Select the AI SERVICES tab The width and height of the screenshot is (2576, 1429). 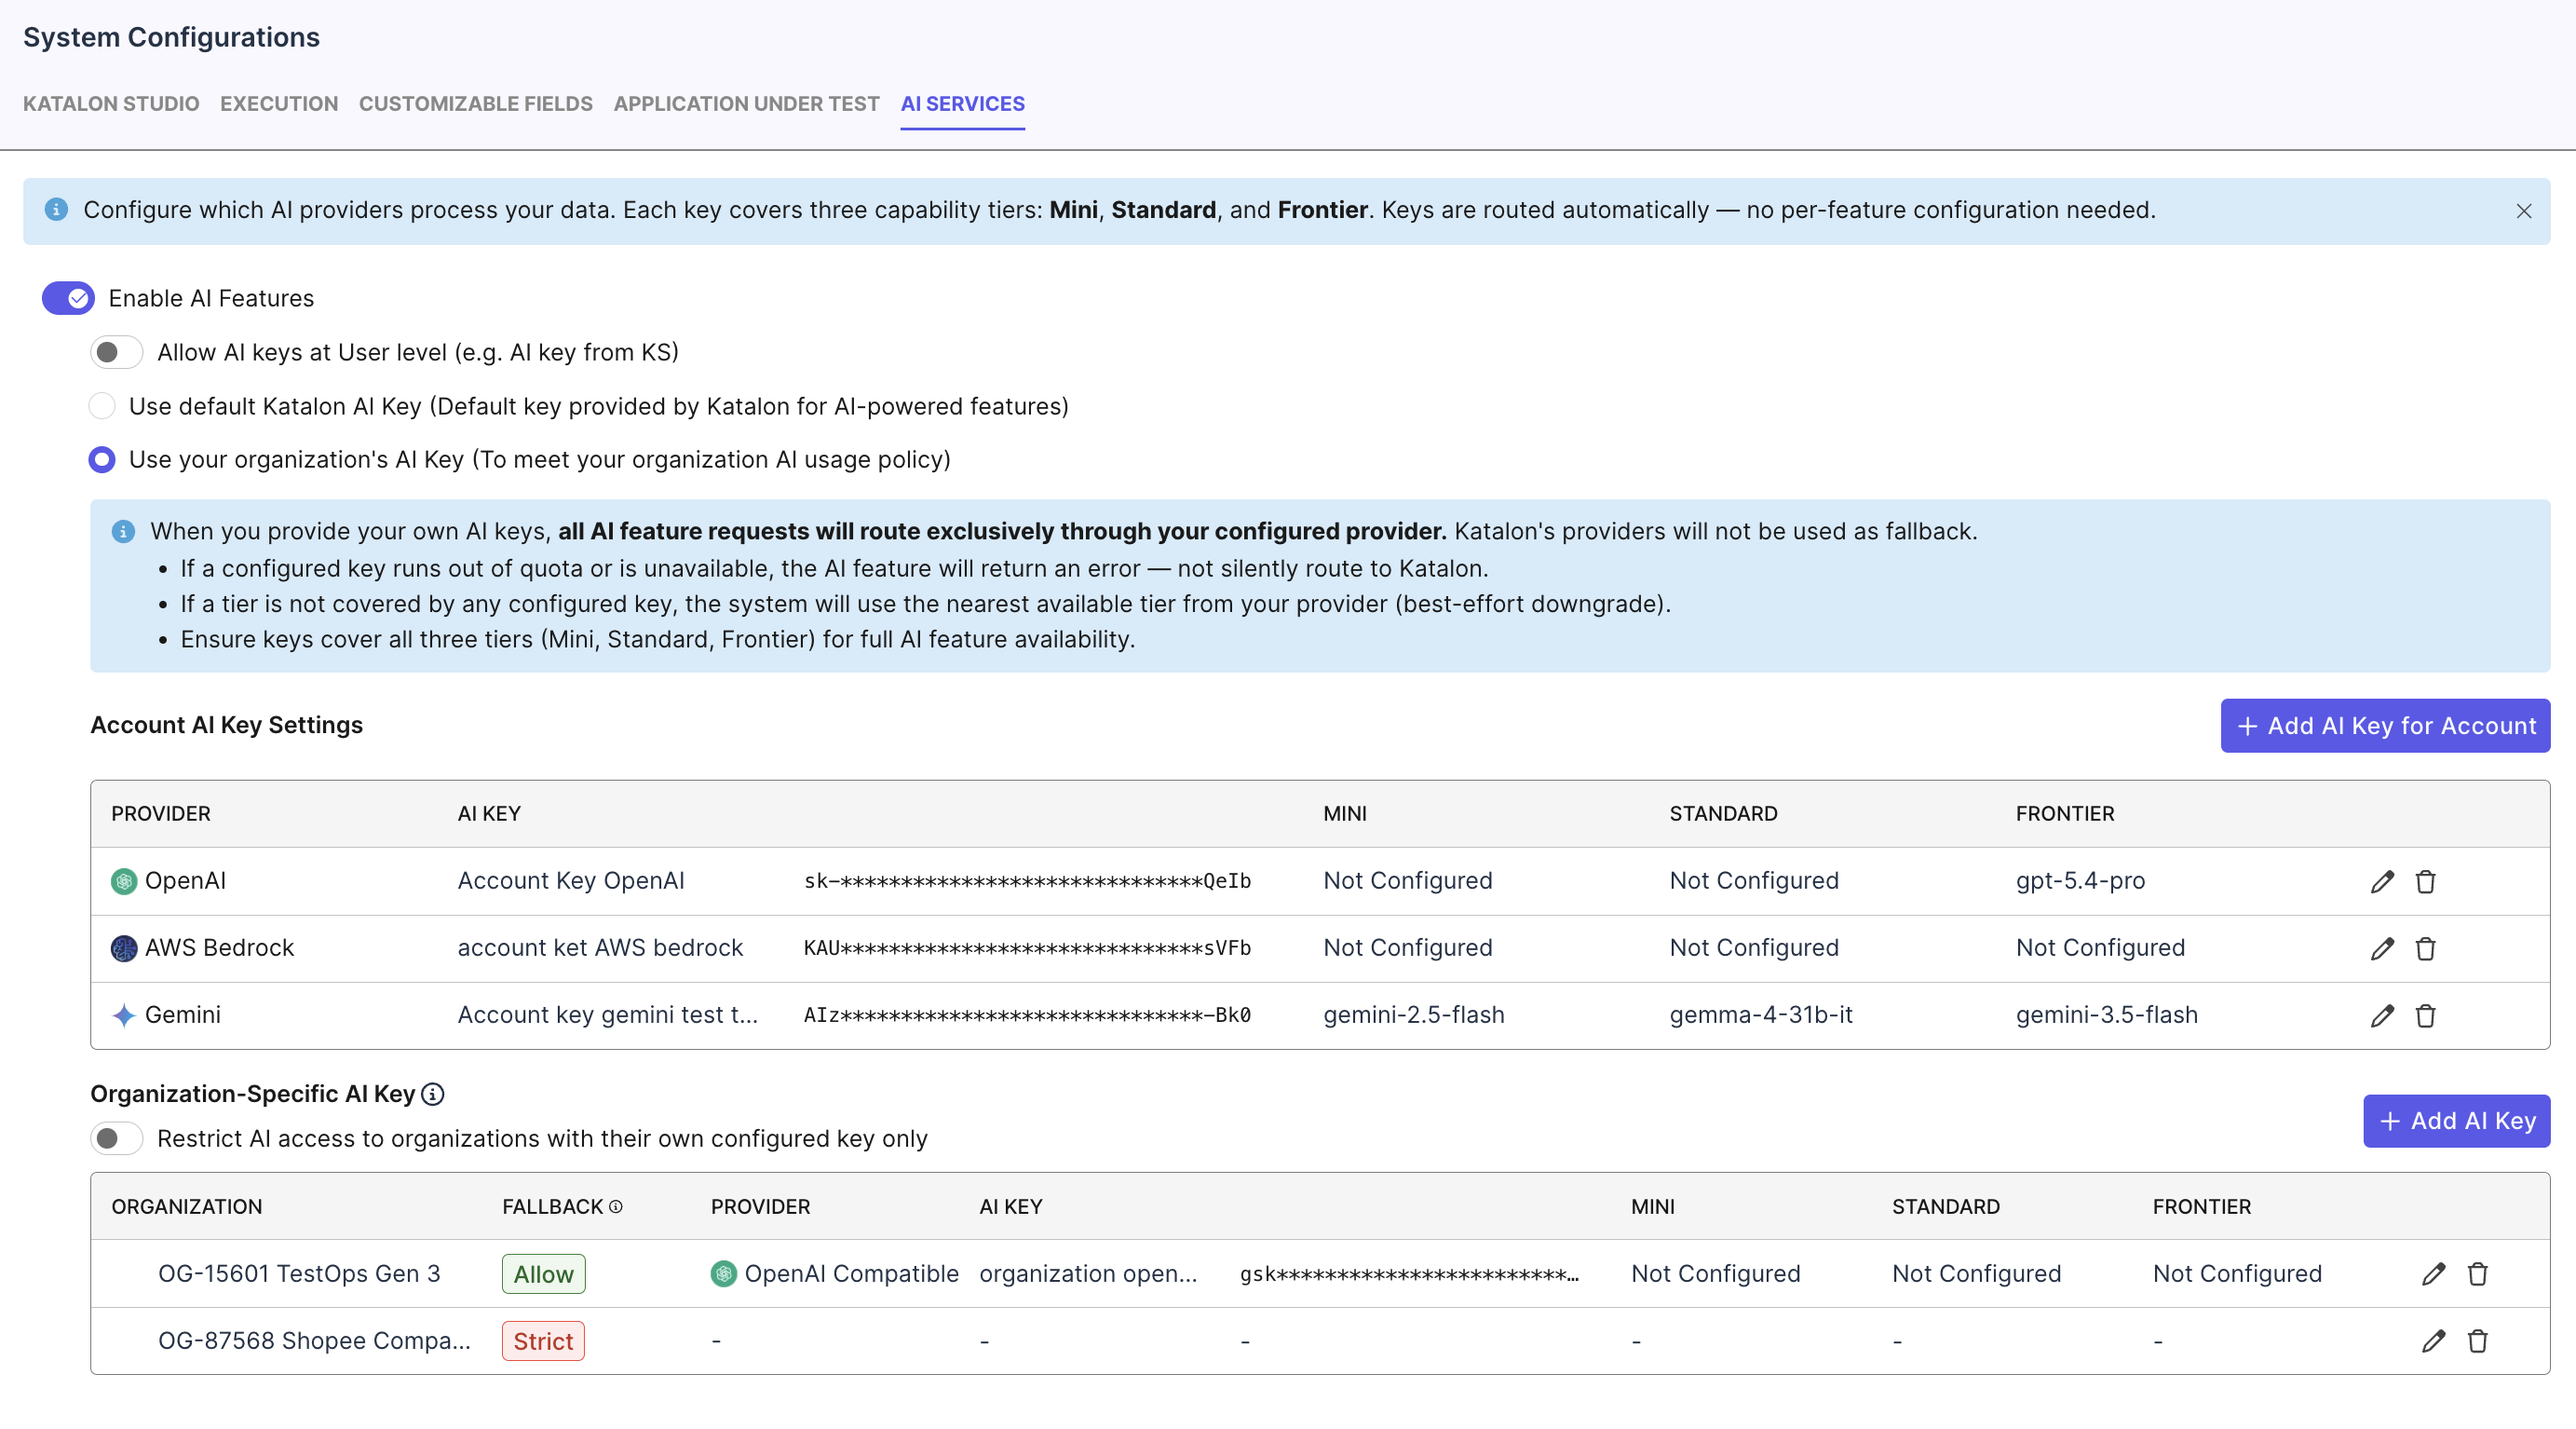click(963, 104)
